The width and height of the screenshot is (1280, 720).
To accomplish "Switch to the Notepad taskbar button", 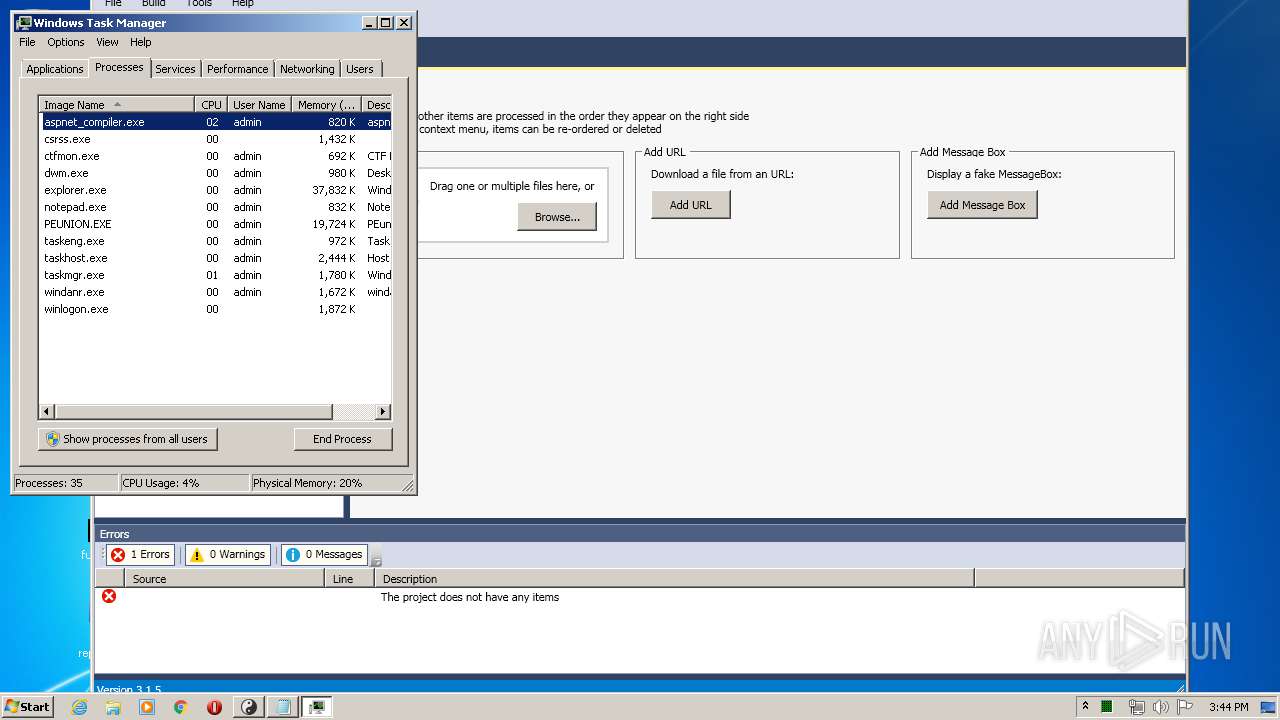I will (283, 707).
